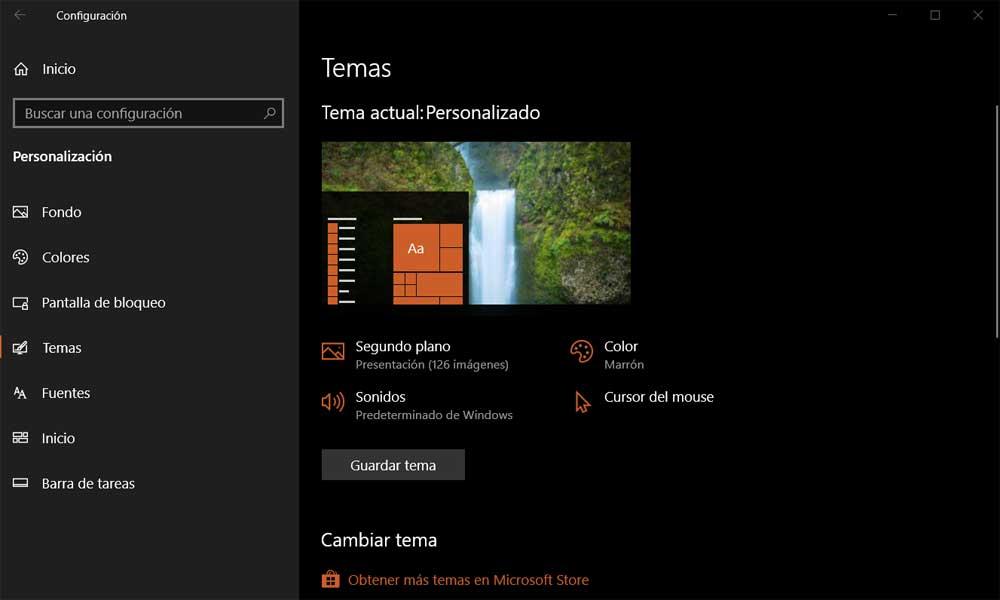Open Obtener más temas en Microsoft Store
The image size is (1000, 600).
[468, 580]
